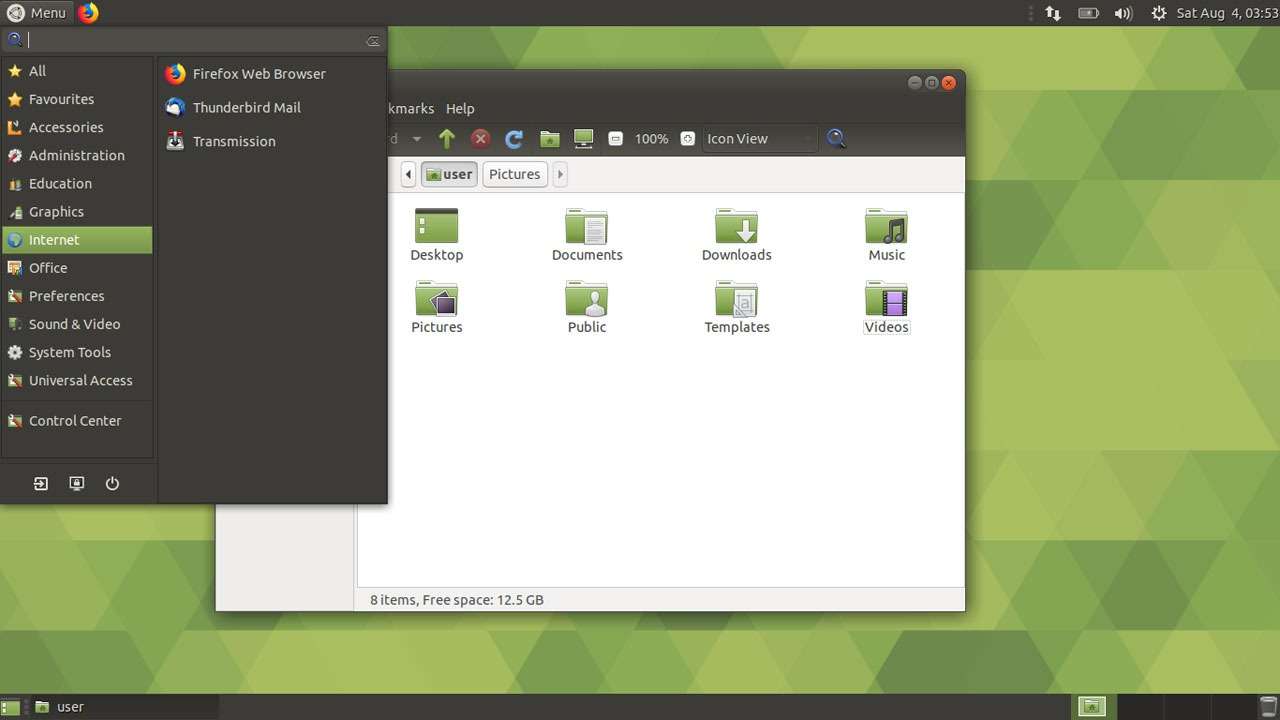Screen dimensions: 1280x720
Task: Shut down via the power icon
Action: (112, 483)
